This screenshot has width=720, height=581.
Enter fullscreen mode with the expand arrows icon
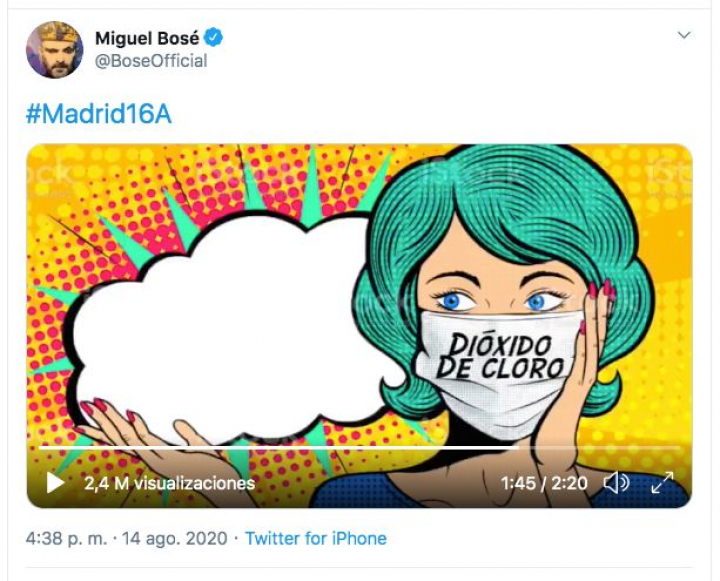(662, 483)
